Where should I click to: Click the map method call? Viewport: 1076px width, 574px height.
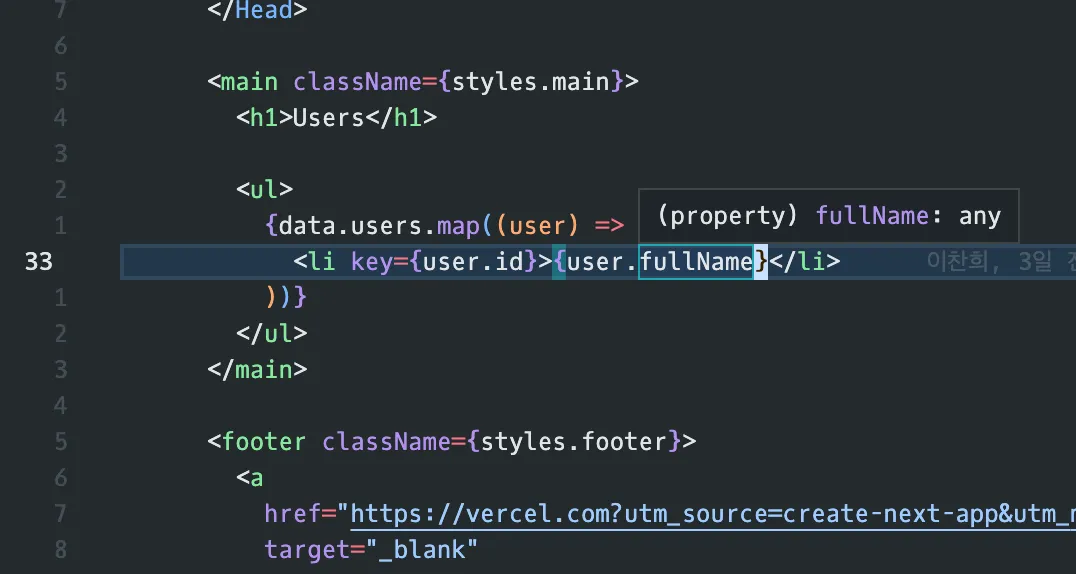(458, 226)
